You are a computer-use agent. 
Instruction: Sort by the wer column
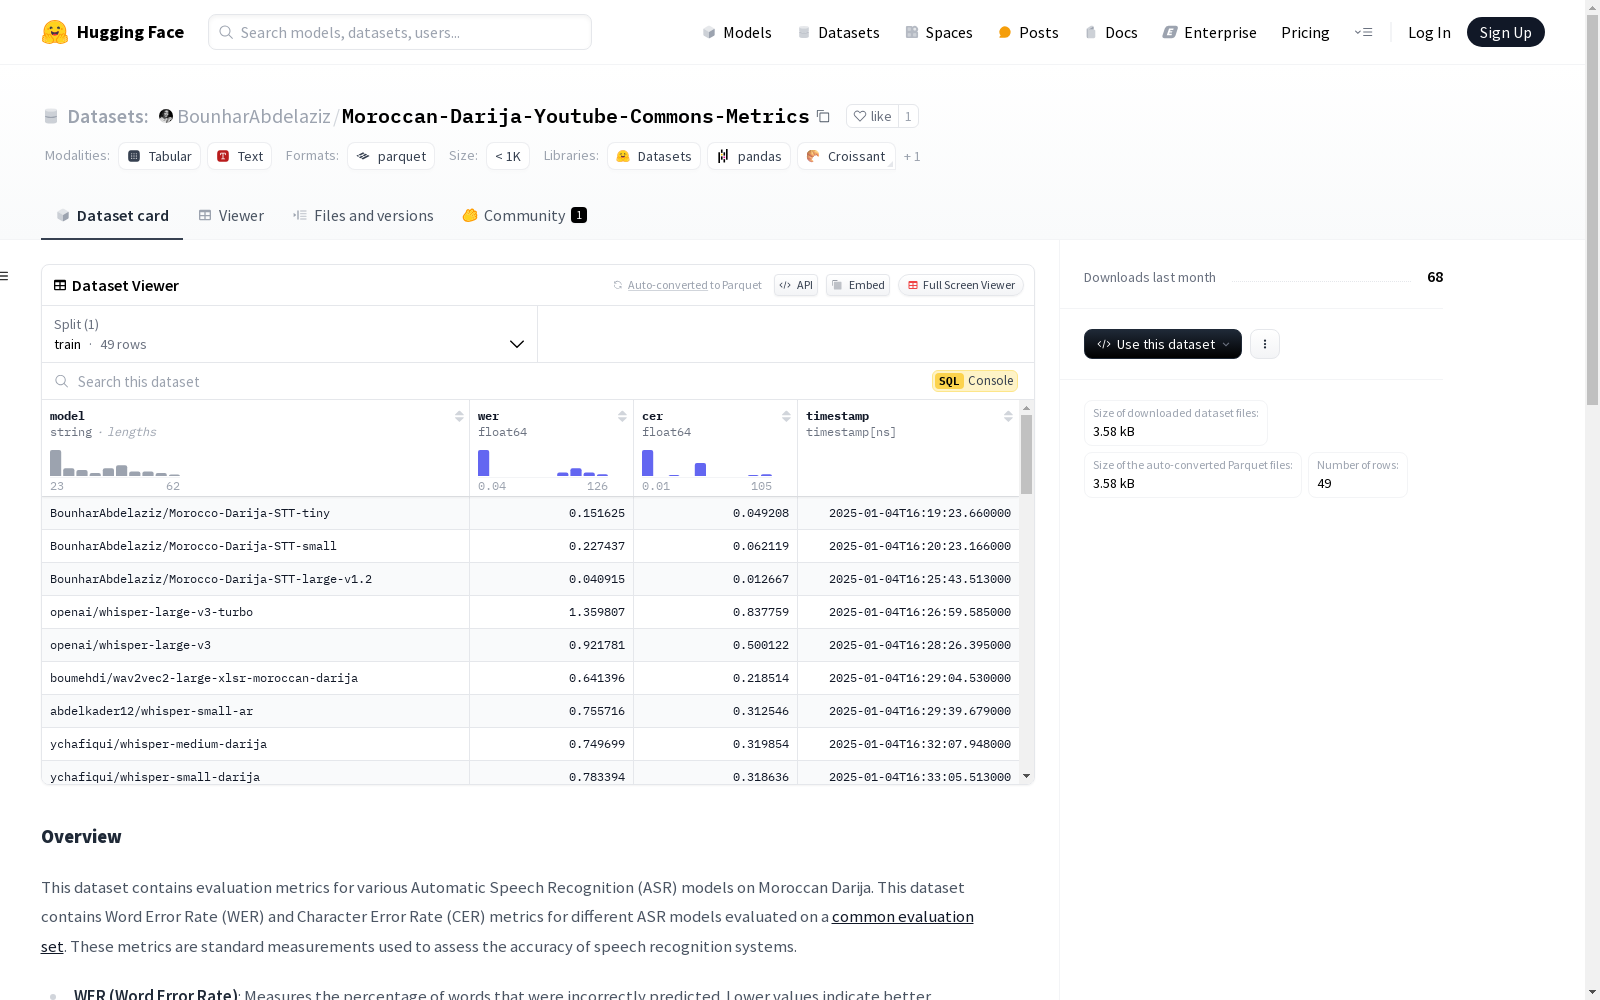(622, 416)
